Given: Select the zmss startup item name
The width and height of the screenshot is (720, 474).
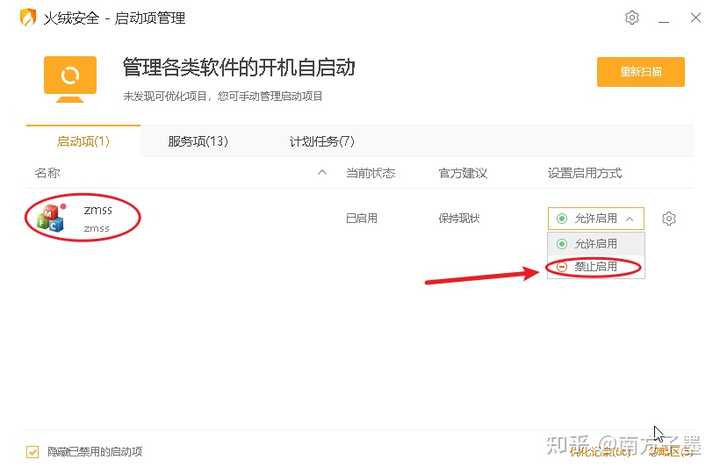Looking at the screenshot, I should [98, 210].
